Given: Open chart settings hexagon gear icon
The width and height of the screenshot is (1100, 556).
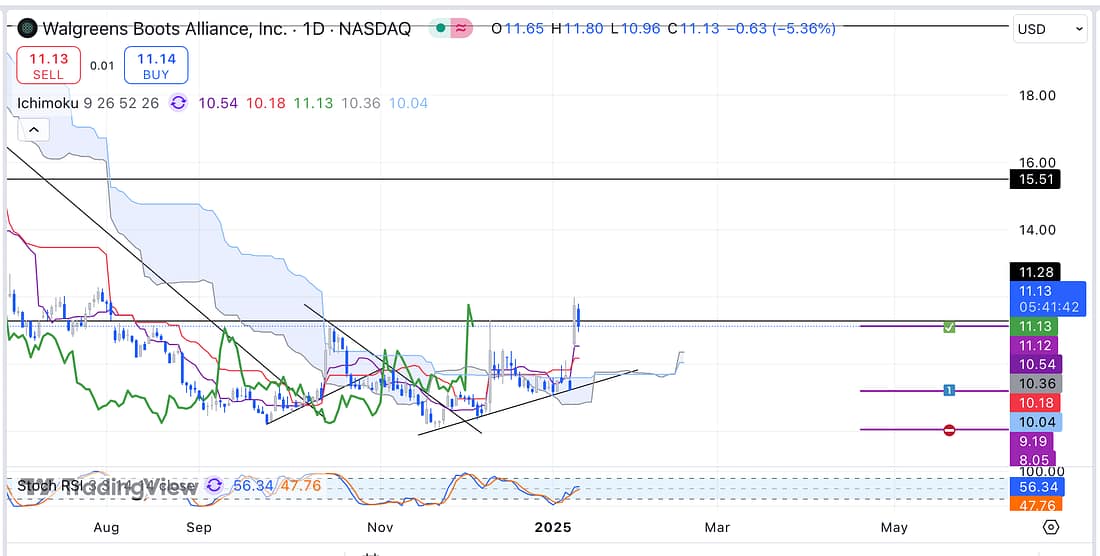Looking at the screenshot, I should point(1050,527).
